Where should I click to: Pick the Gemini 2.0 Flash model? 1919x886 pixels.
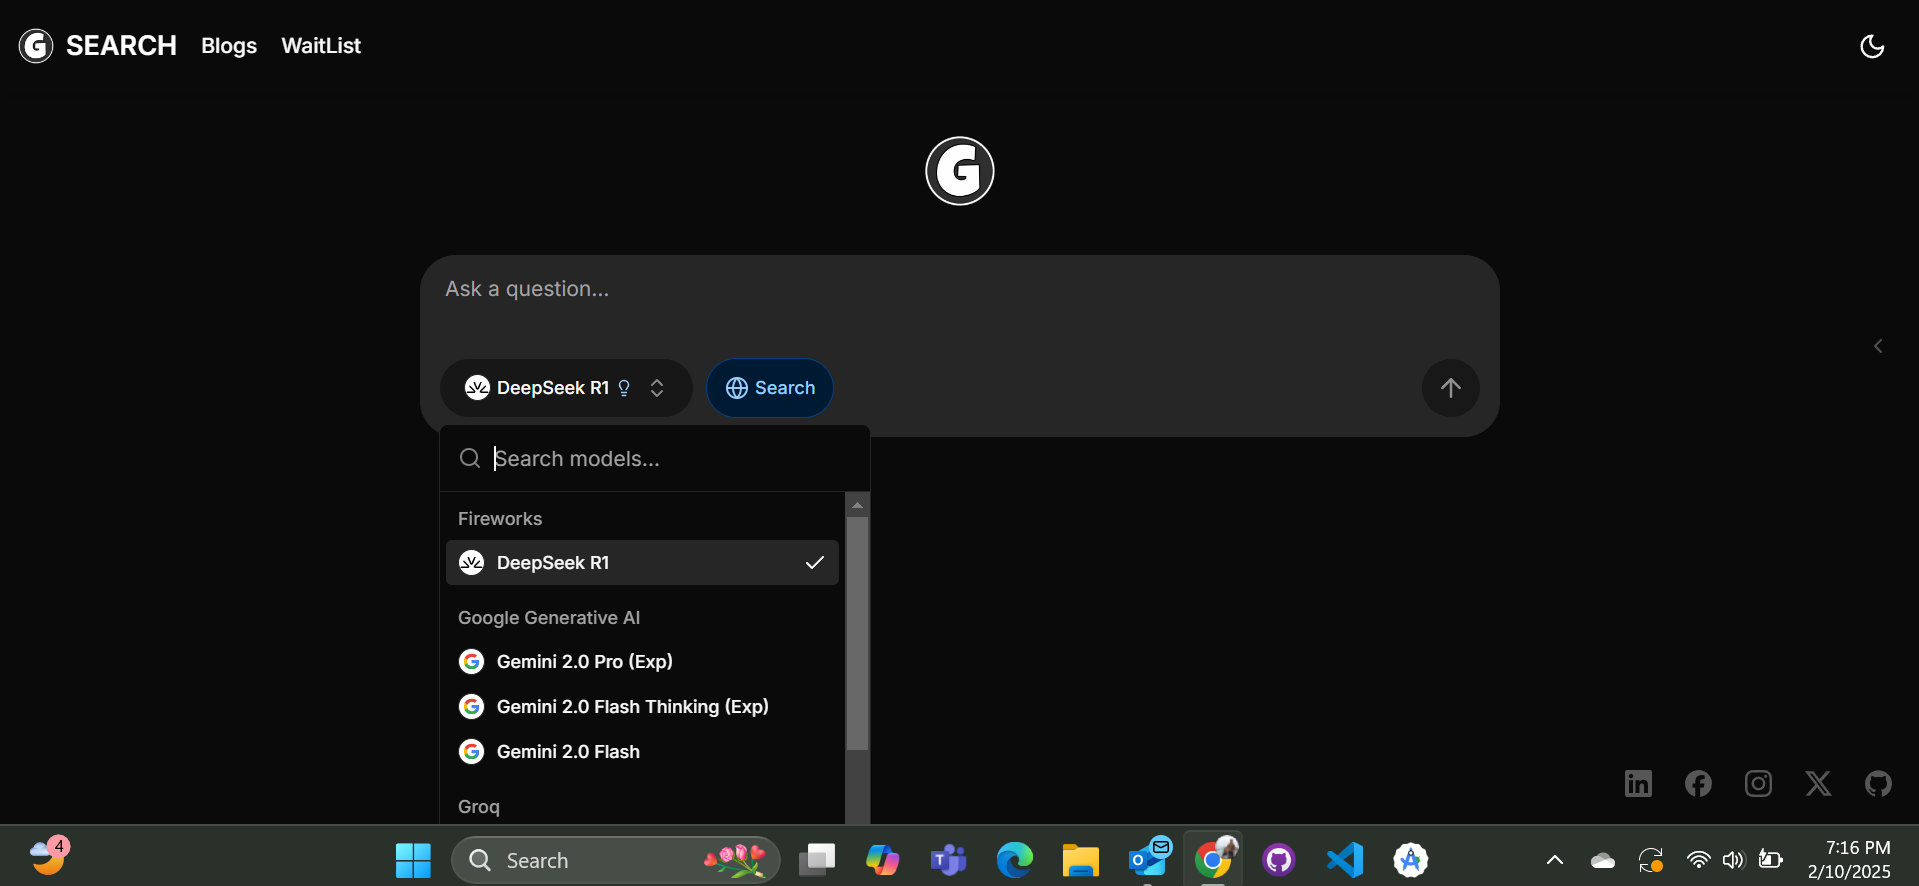tap(642, 752)
